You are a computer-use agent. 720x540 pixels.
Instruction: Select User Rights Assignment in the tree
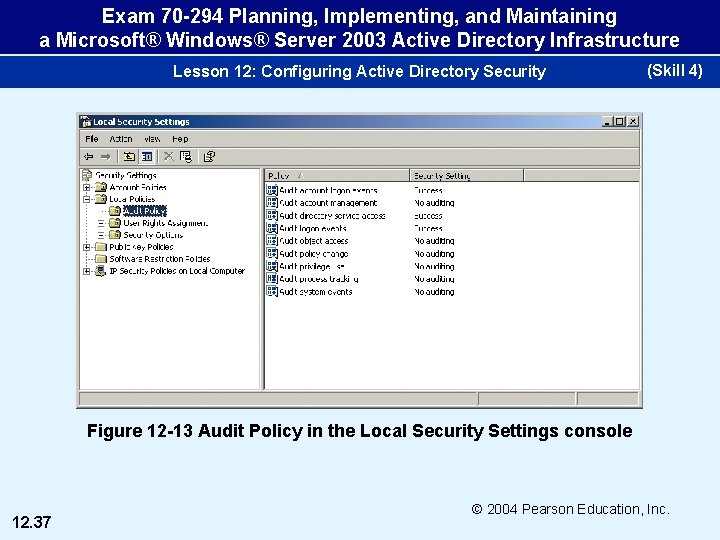[x=165, y=223]
